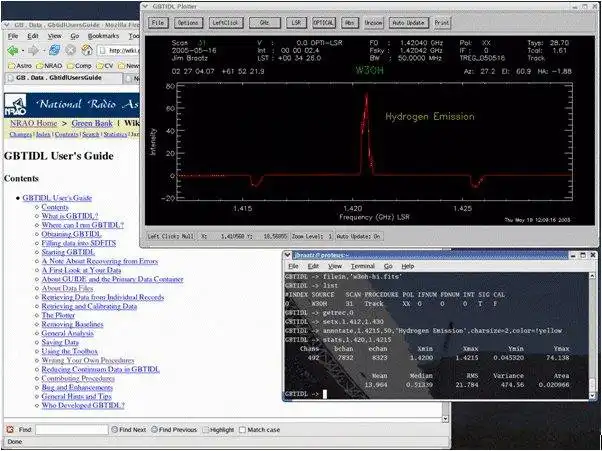Open the terminal window menu icon
602x451 pixels.
(288, 255)
